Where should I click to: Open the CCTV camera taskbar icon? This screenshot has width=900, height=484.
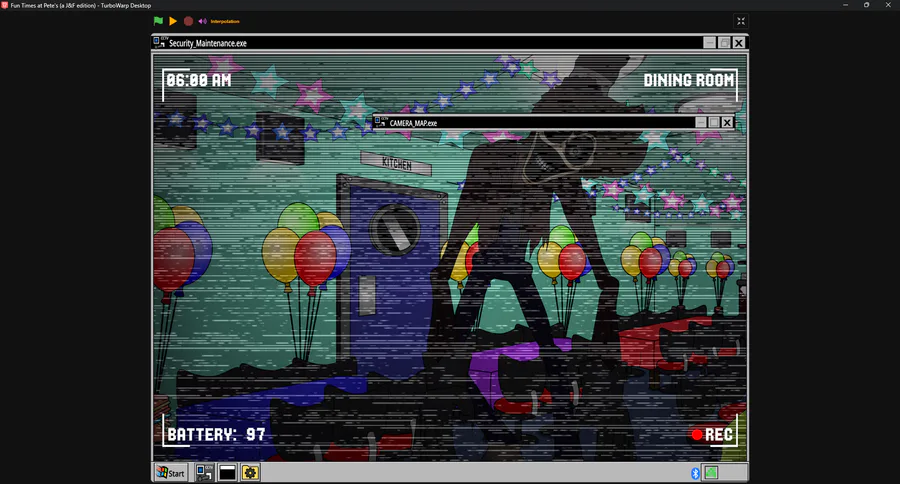coord(204,473)
